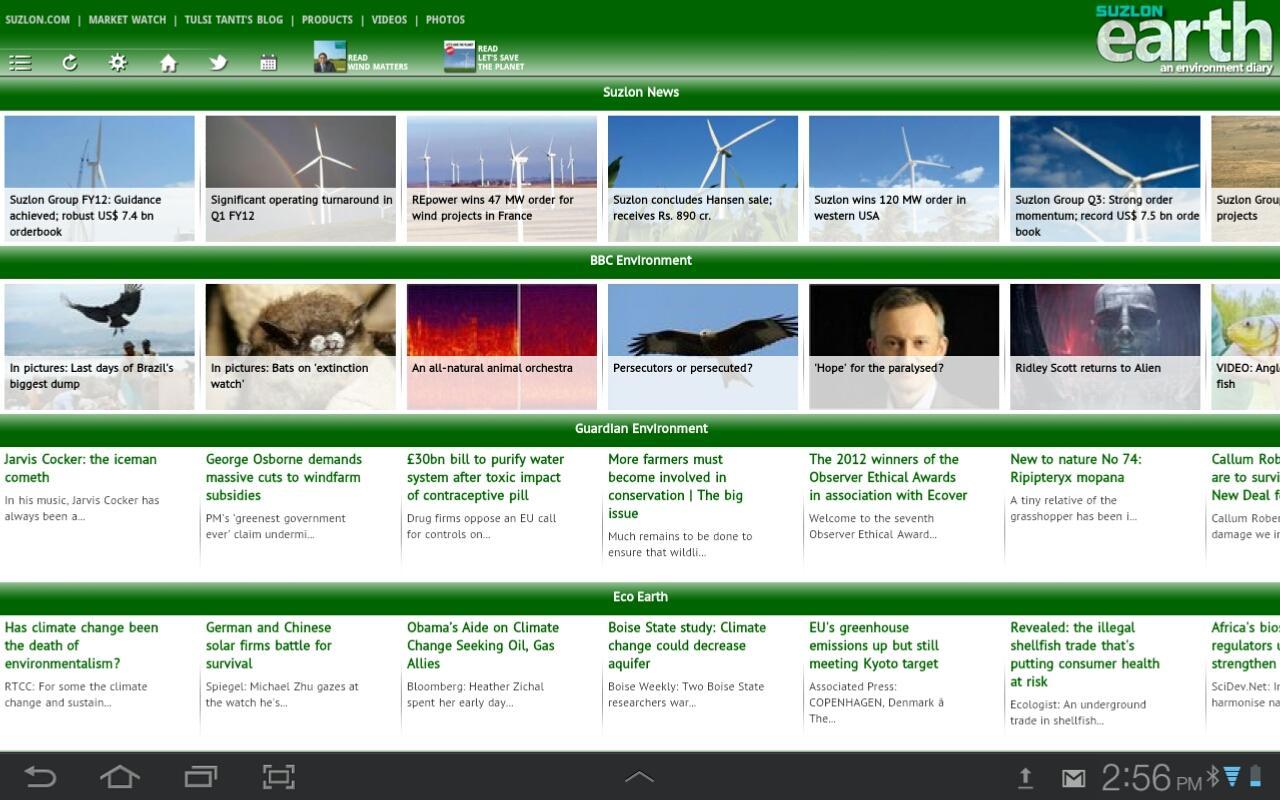1280x800 pixels.
Task: Tap 'Associated Press: COPENHAGEN' summary
Action: 876,702
